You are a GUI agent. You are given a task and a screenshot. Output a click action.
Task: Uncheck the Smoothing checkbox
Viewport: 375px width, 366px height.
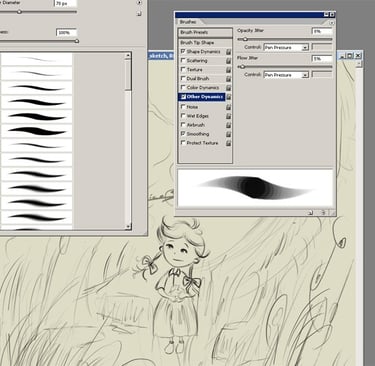click(x=183, y=134)
